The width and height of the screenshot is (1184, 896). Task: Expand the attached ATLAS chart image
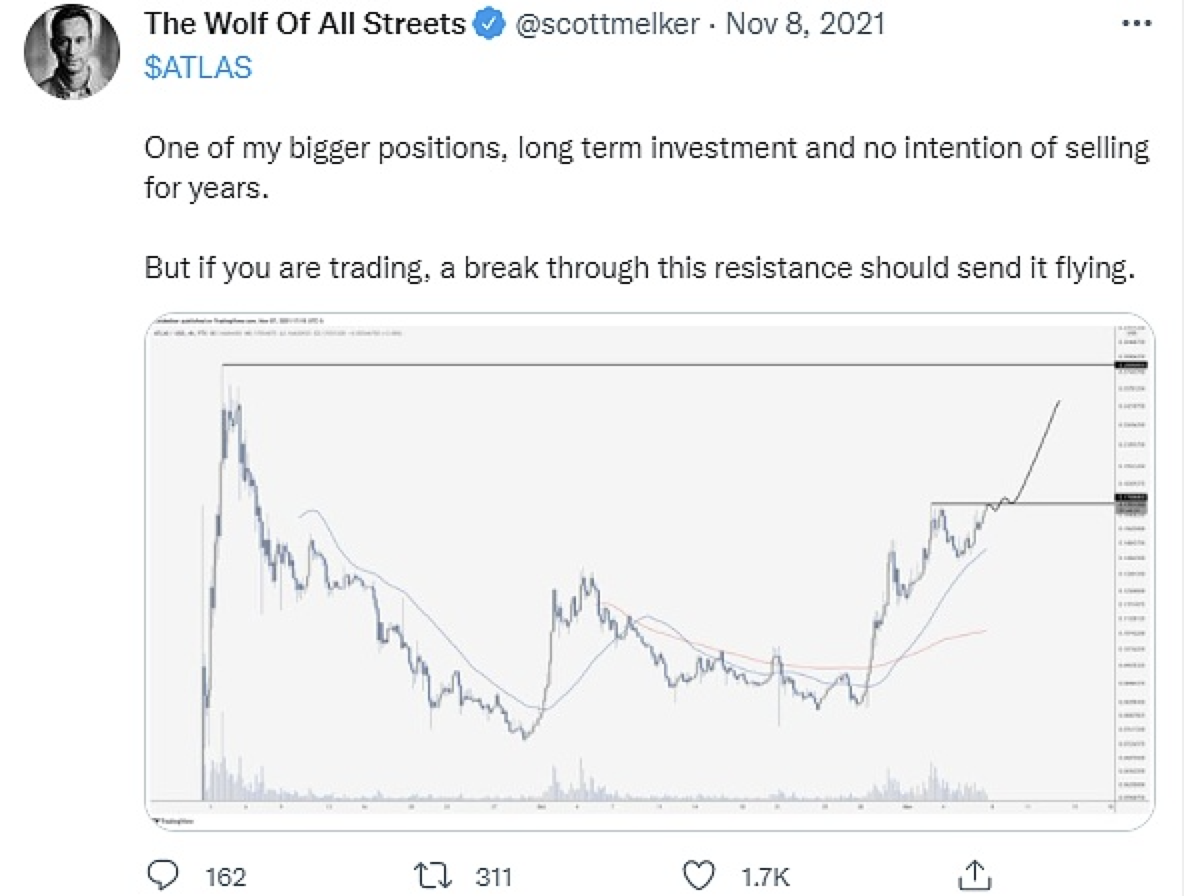[x=649, y=571]
